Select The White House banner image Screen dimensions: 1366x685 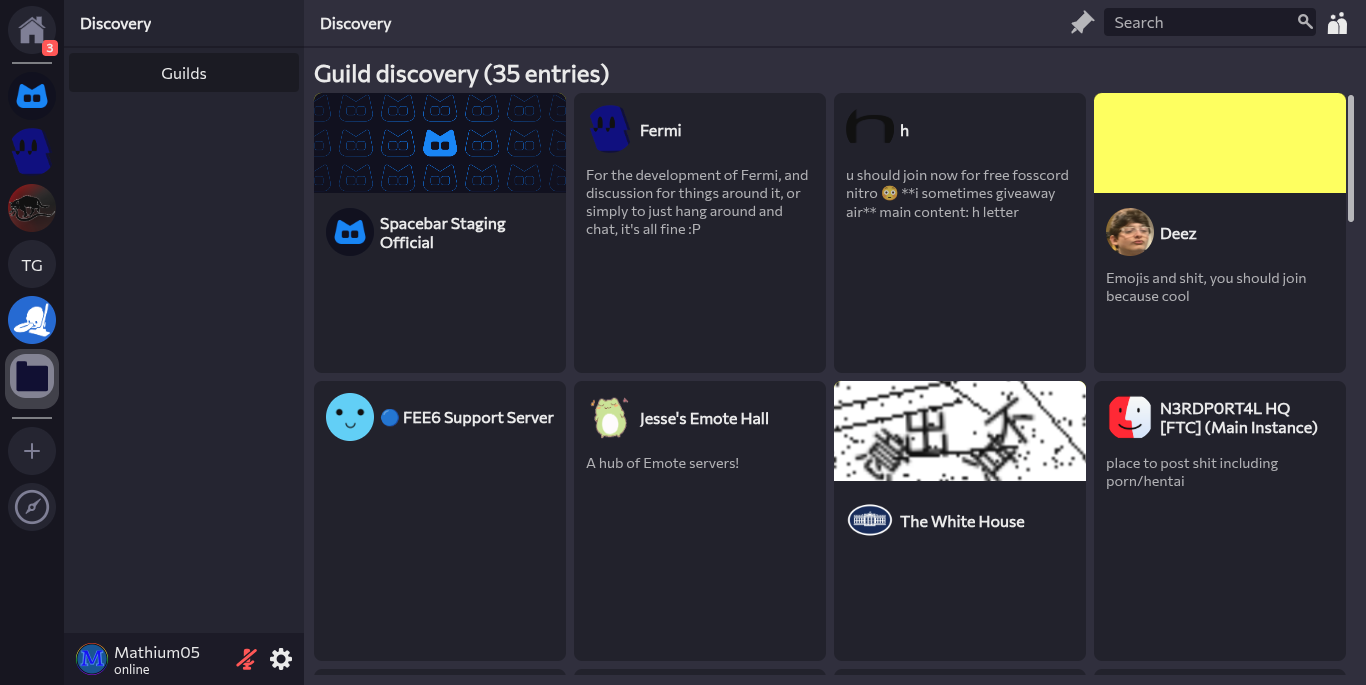[x=959, y=431]
